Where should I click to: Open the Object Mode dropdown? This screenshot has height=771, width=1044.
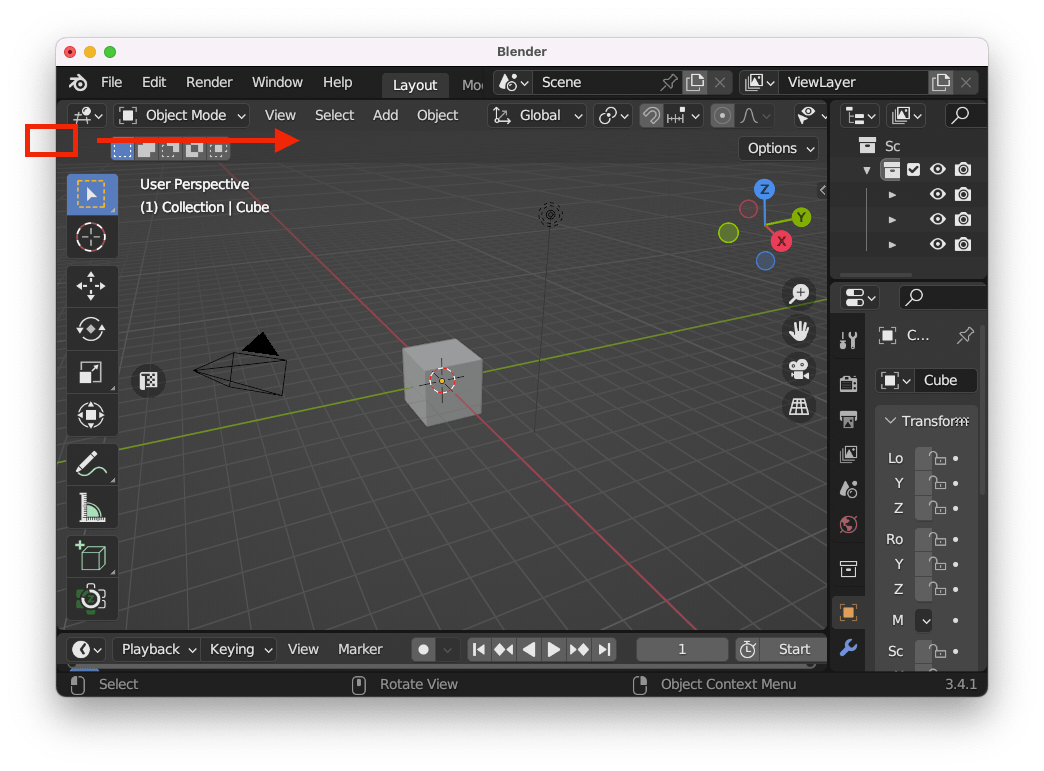[181, 115]
